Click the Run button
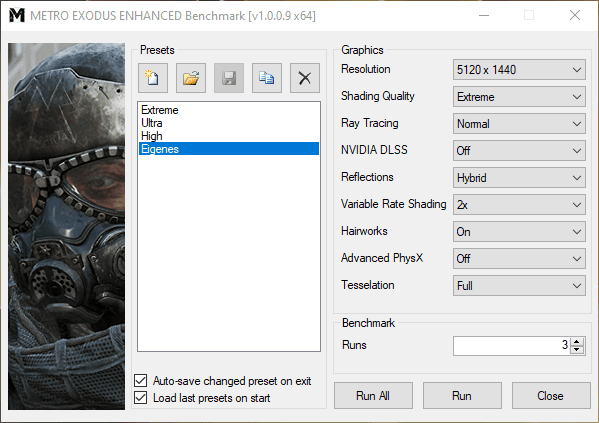This screenshot has width=599, height=423. (462, 395)
